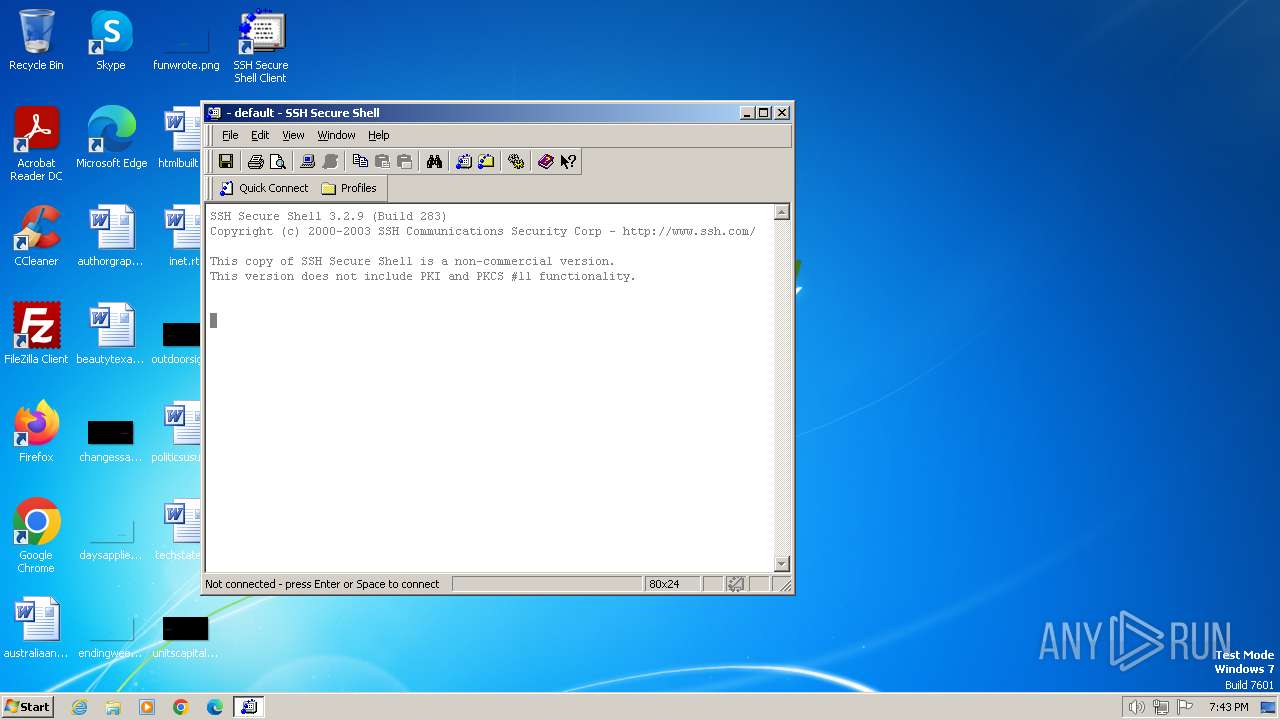Open the Window menu
Viewport: 1280px width, 720px height.
[x=336, y=135]
